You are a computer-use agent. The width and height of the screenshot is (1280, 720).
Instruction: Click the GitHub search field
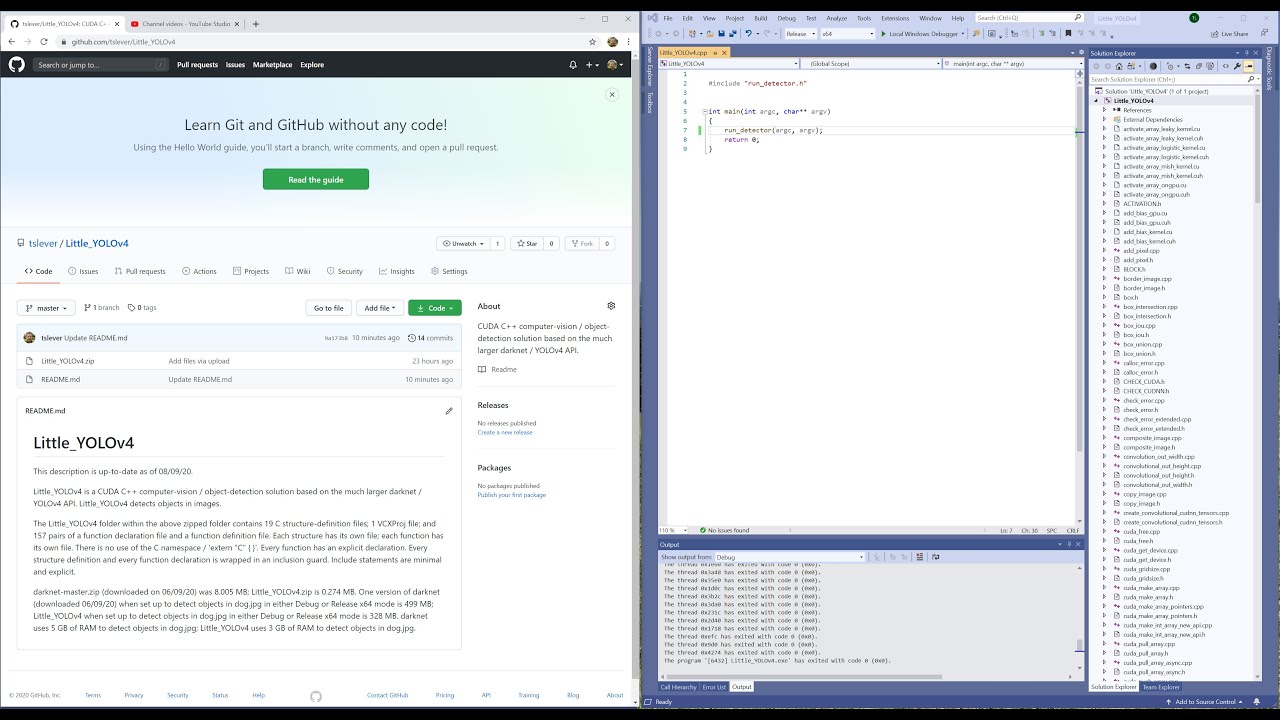101,65
